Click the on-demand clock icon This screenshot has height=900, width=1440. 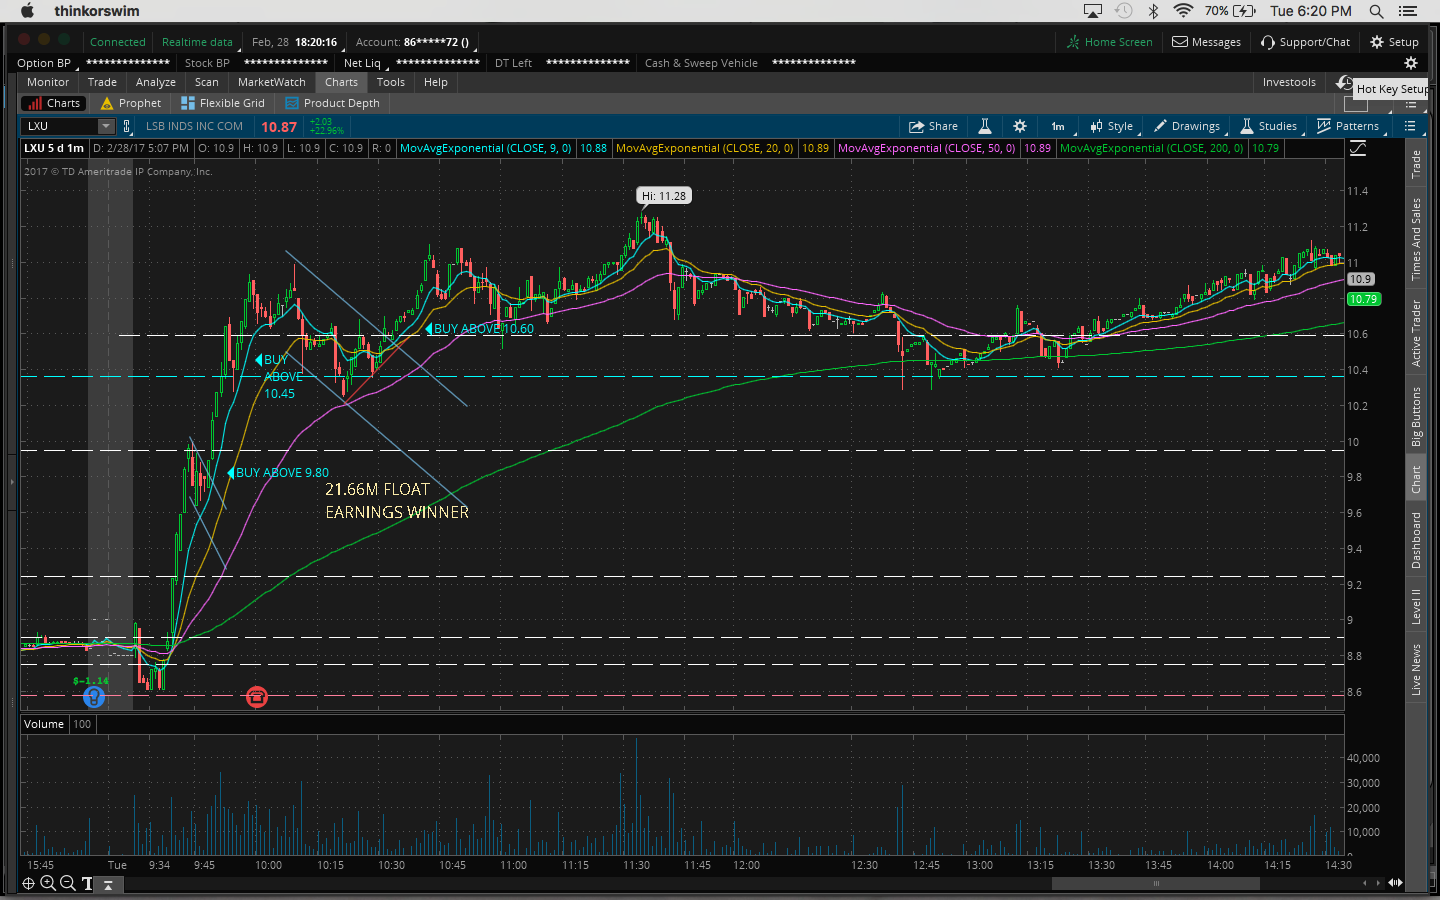point(1345,83)
